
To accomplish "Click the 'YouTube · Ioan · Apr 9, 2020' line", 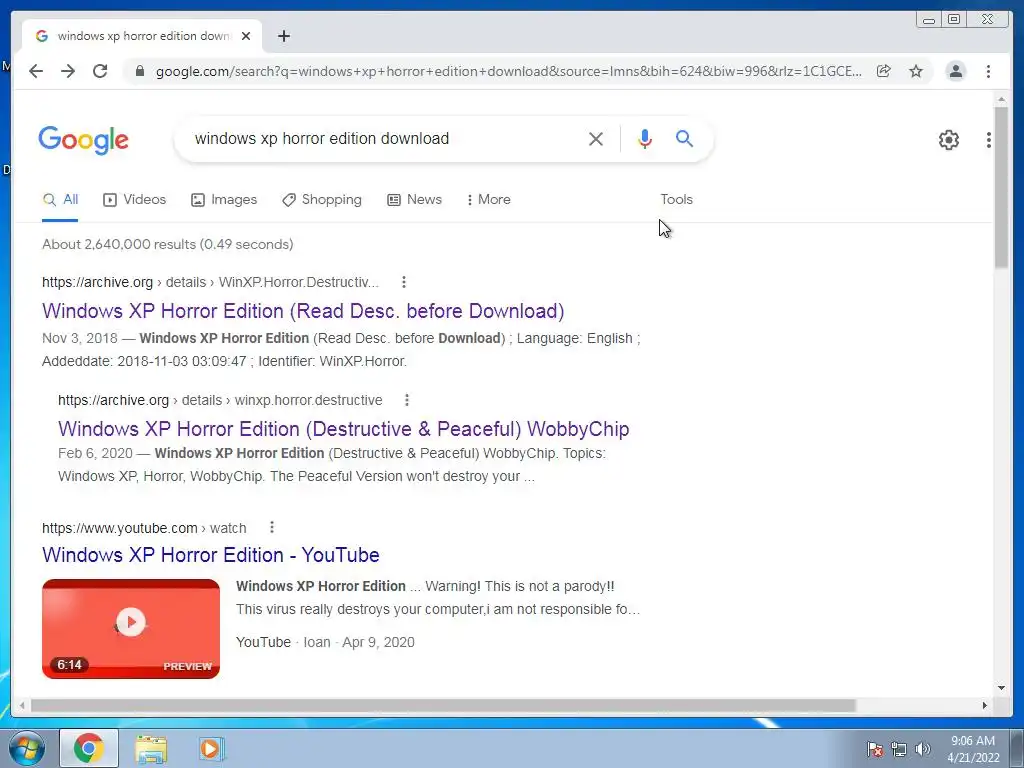I will point(325,643).
